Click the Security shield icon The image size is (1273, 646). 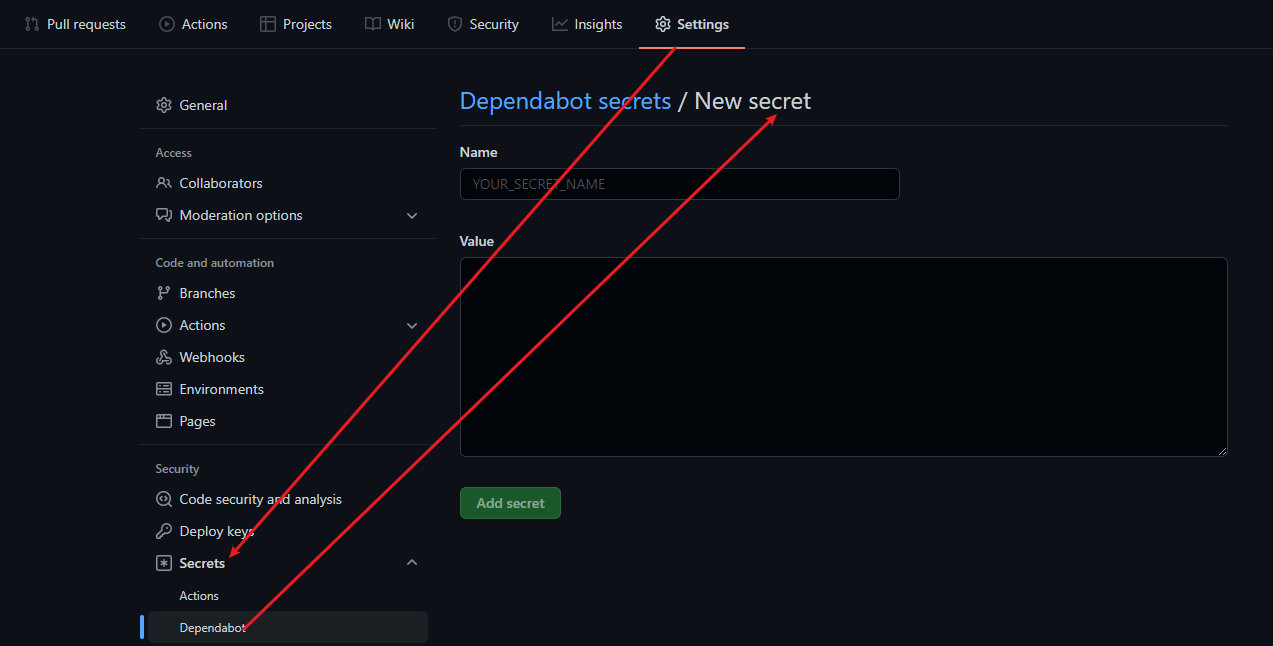455,24
